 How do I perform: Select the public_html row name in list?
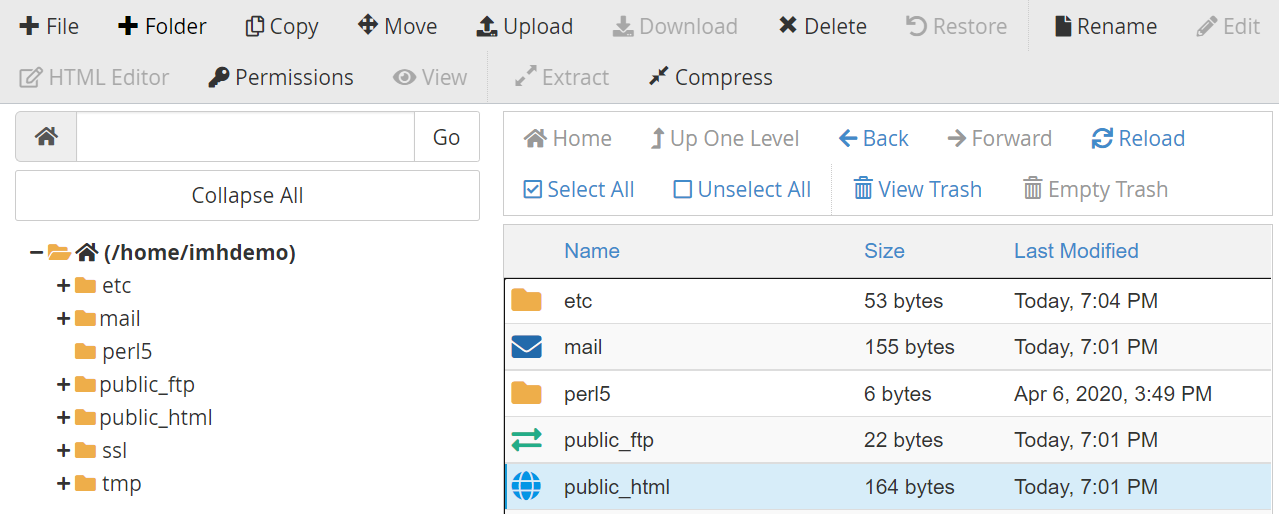[x=617, y=487]
